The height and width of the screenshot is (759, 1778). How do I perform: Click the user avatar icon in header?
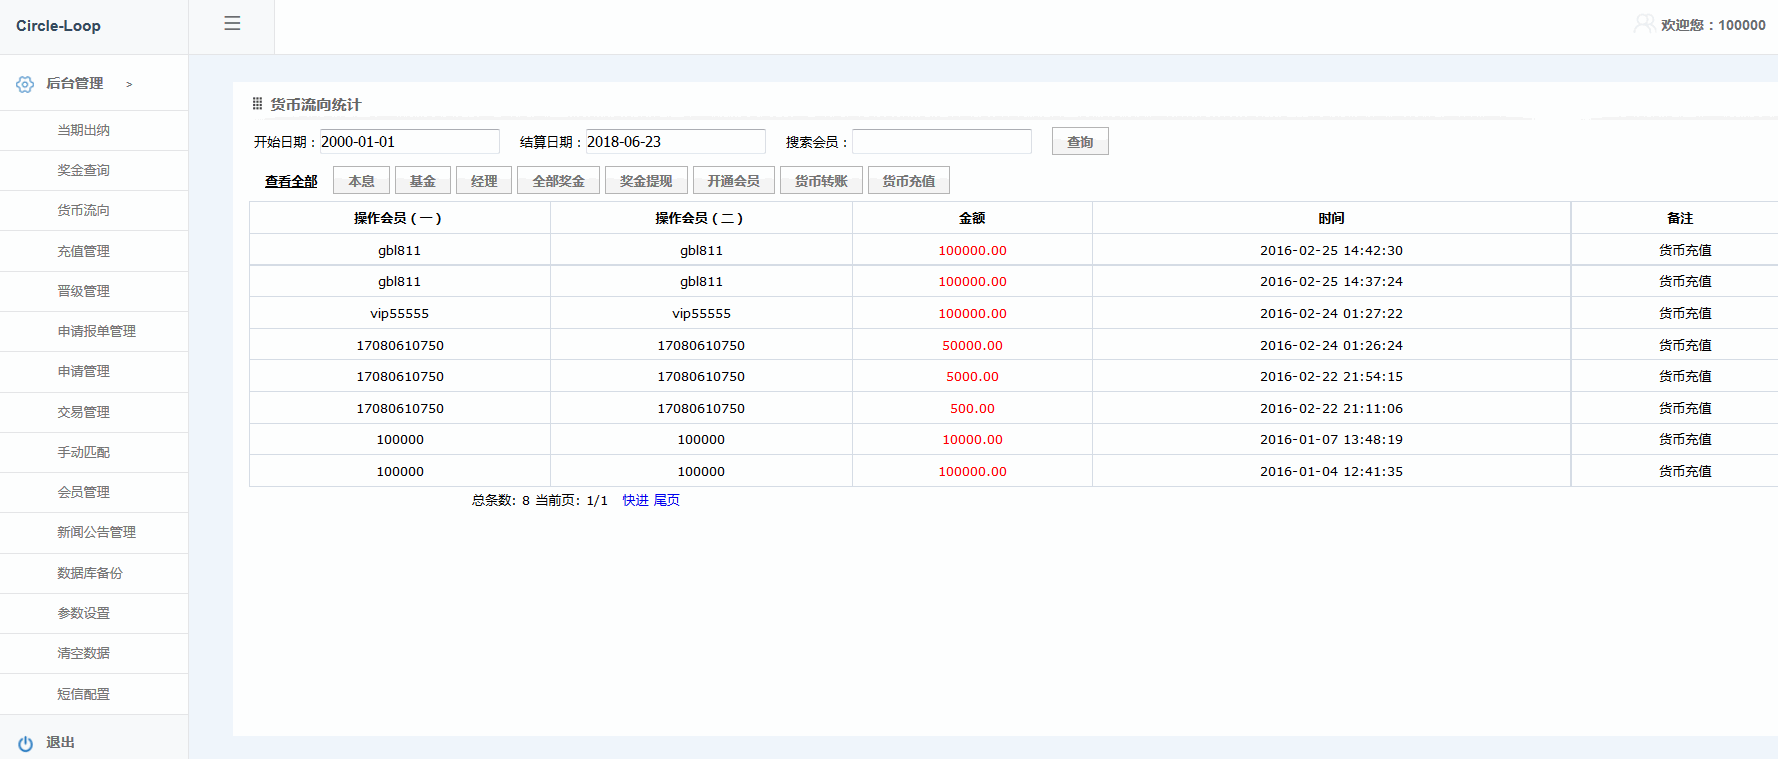1643,24
